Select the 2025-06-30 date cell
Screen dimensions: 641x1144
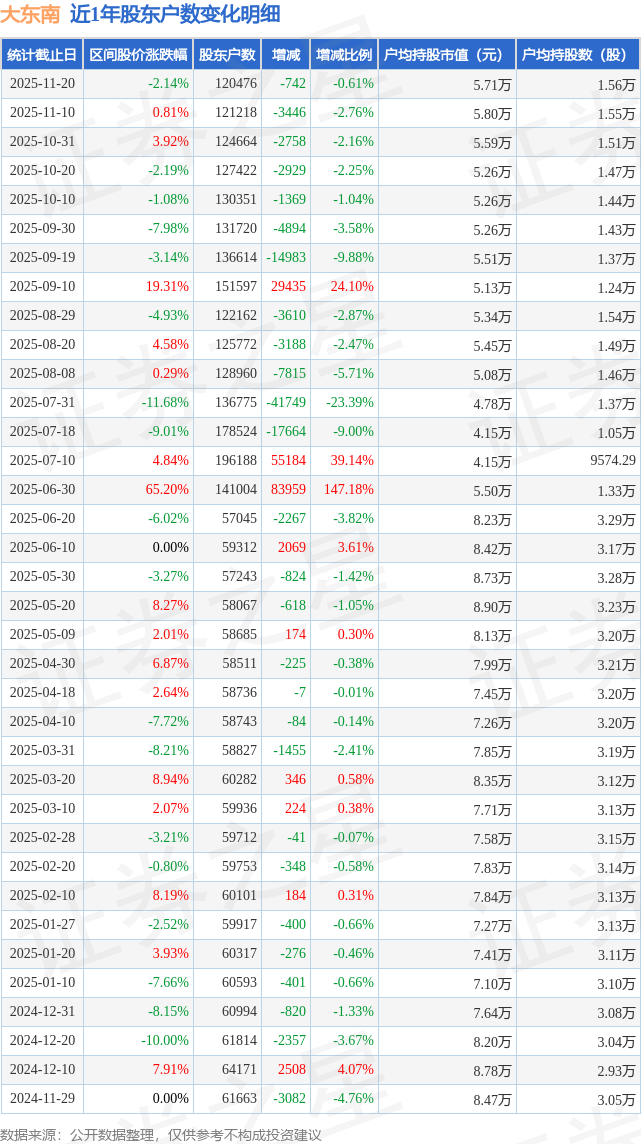tap(41, 490)
